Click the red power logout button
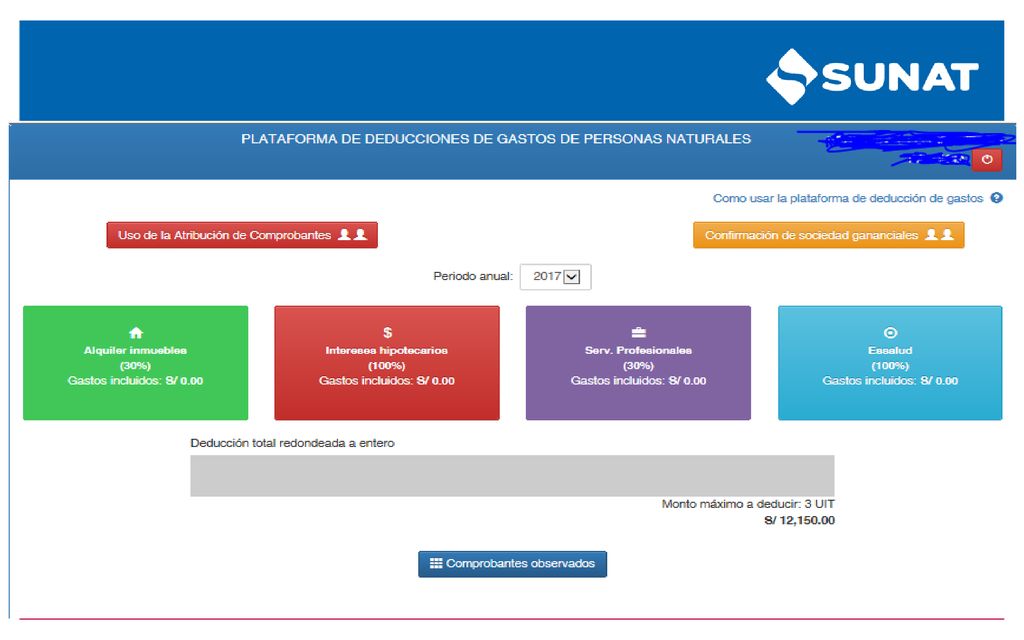The width and height of the screenshot is (1024, 640). pos(987,159)
